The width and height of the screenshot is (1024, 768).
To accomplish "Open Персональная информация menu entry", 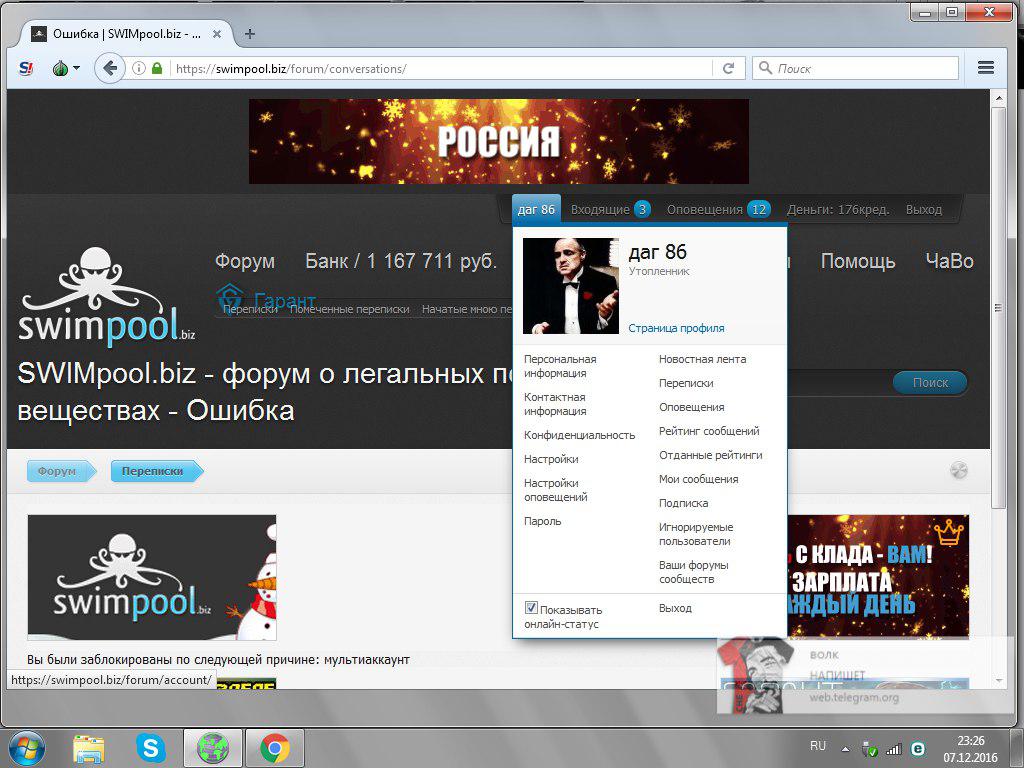I will pyautogui.click(x=560, y=366).
